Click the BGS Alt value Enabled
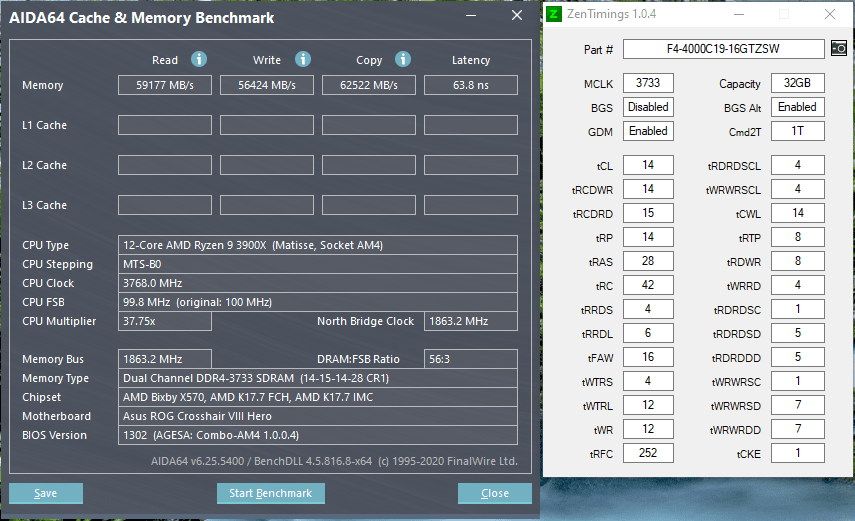 [798, 107]
